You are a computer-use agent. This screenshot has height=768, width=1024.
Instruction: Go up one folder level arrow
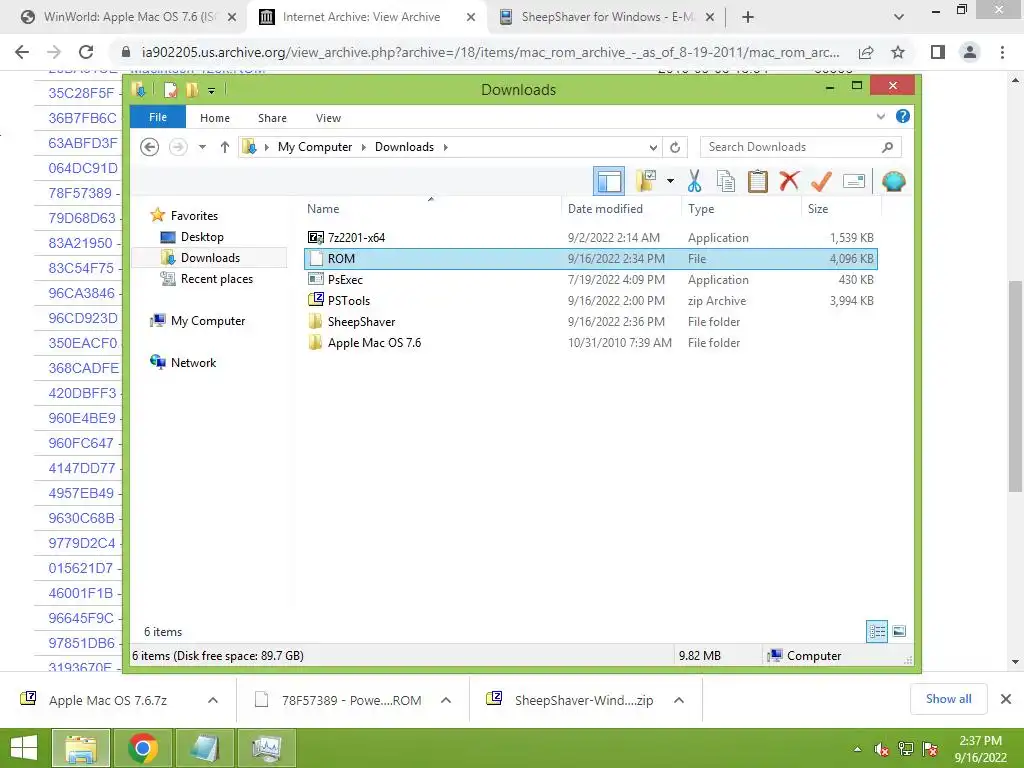coord(225,147)
